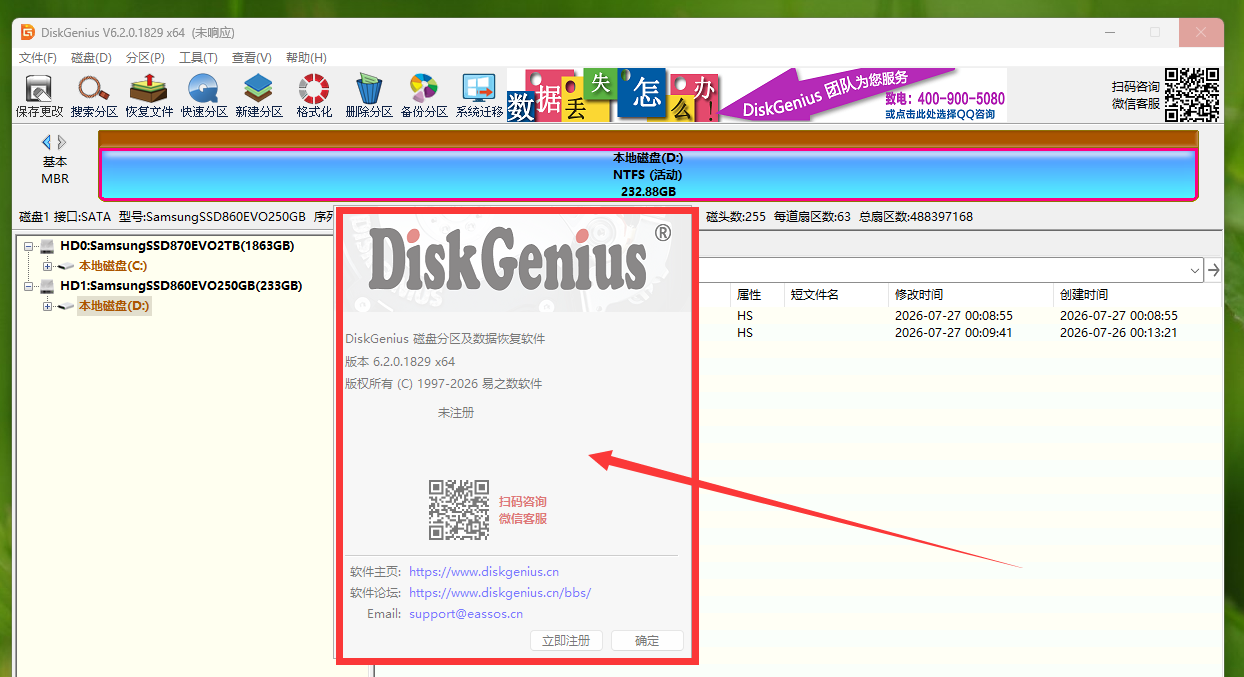The height and width of the screenshot is (677, 1244).
Task: Click the HD1 Samsung 860 EVO disk icon
Action: click(x=48, y=286)
